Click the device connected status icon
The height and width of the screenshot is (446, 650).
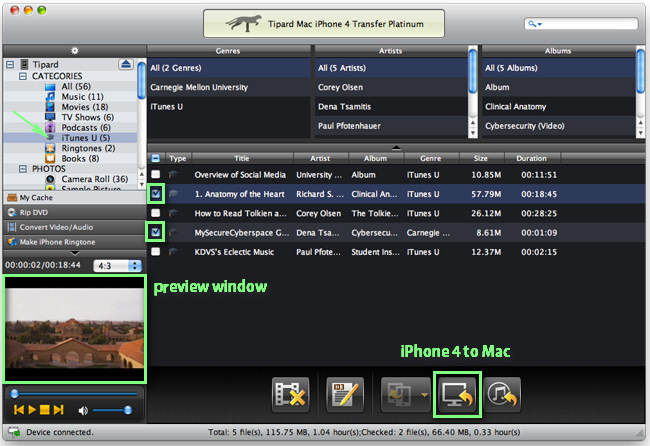[x=15, y=432]
